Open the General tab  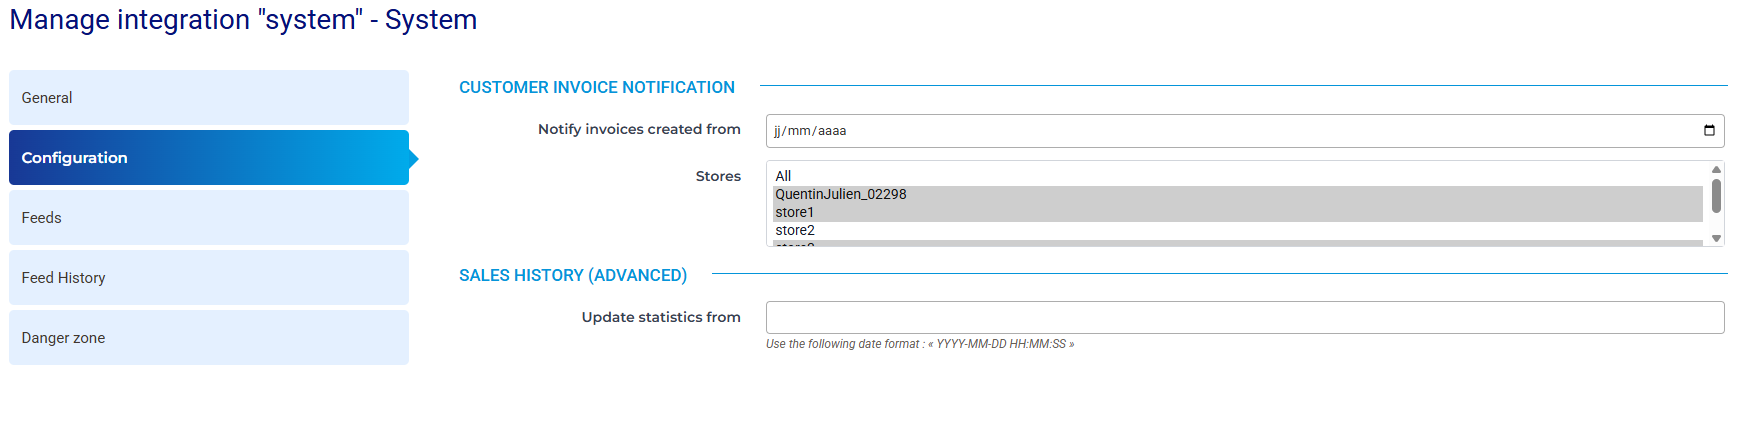pyautogui.click(x=209, y=97)
